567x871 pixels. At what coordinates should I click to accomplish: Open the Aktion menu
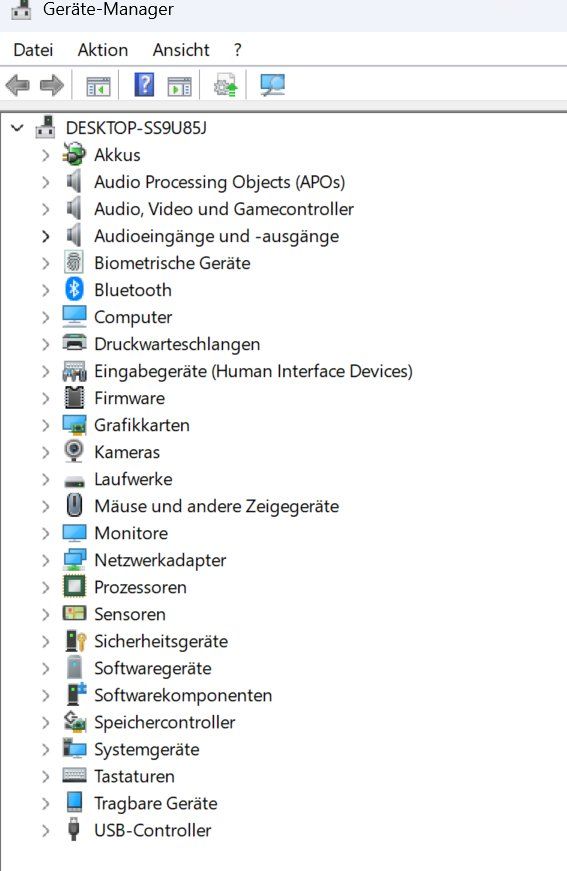coord(103,50)
